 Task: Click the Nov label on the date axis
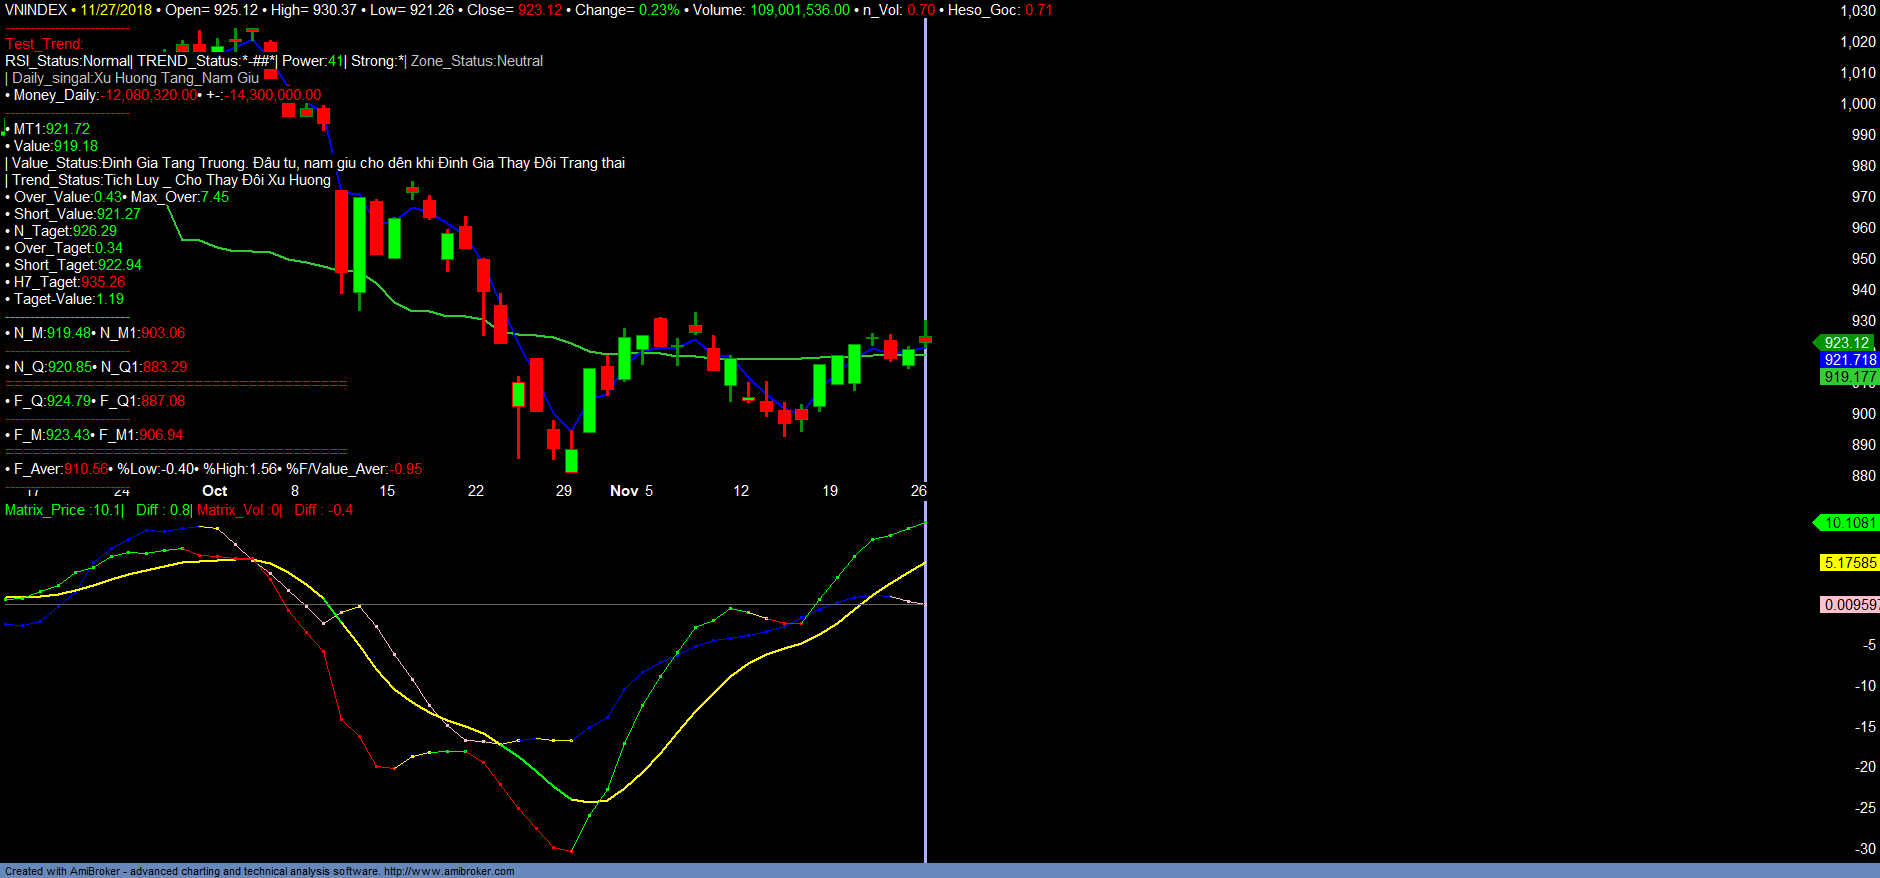pyautogui.click(x=624, y=491)
